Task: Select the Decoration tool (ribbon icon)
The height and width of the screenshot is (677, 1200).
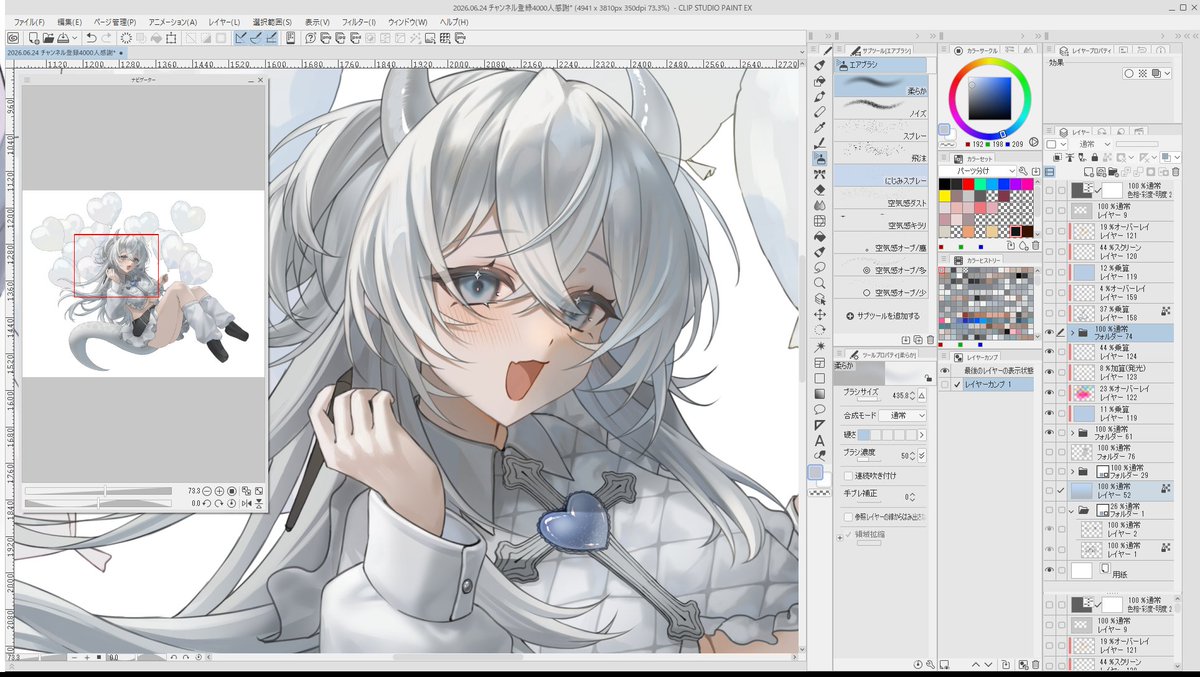Action: [820, 174]
